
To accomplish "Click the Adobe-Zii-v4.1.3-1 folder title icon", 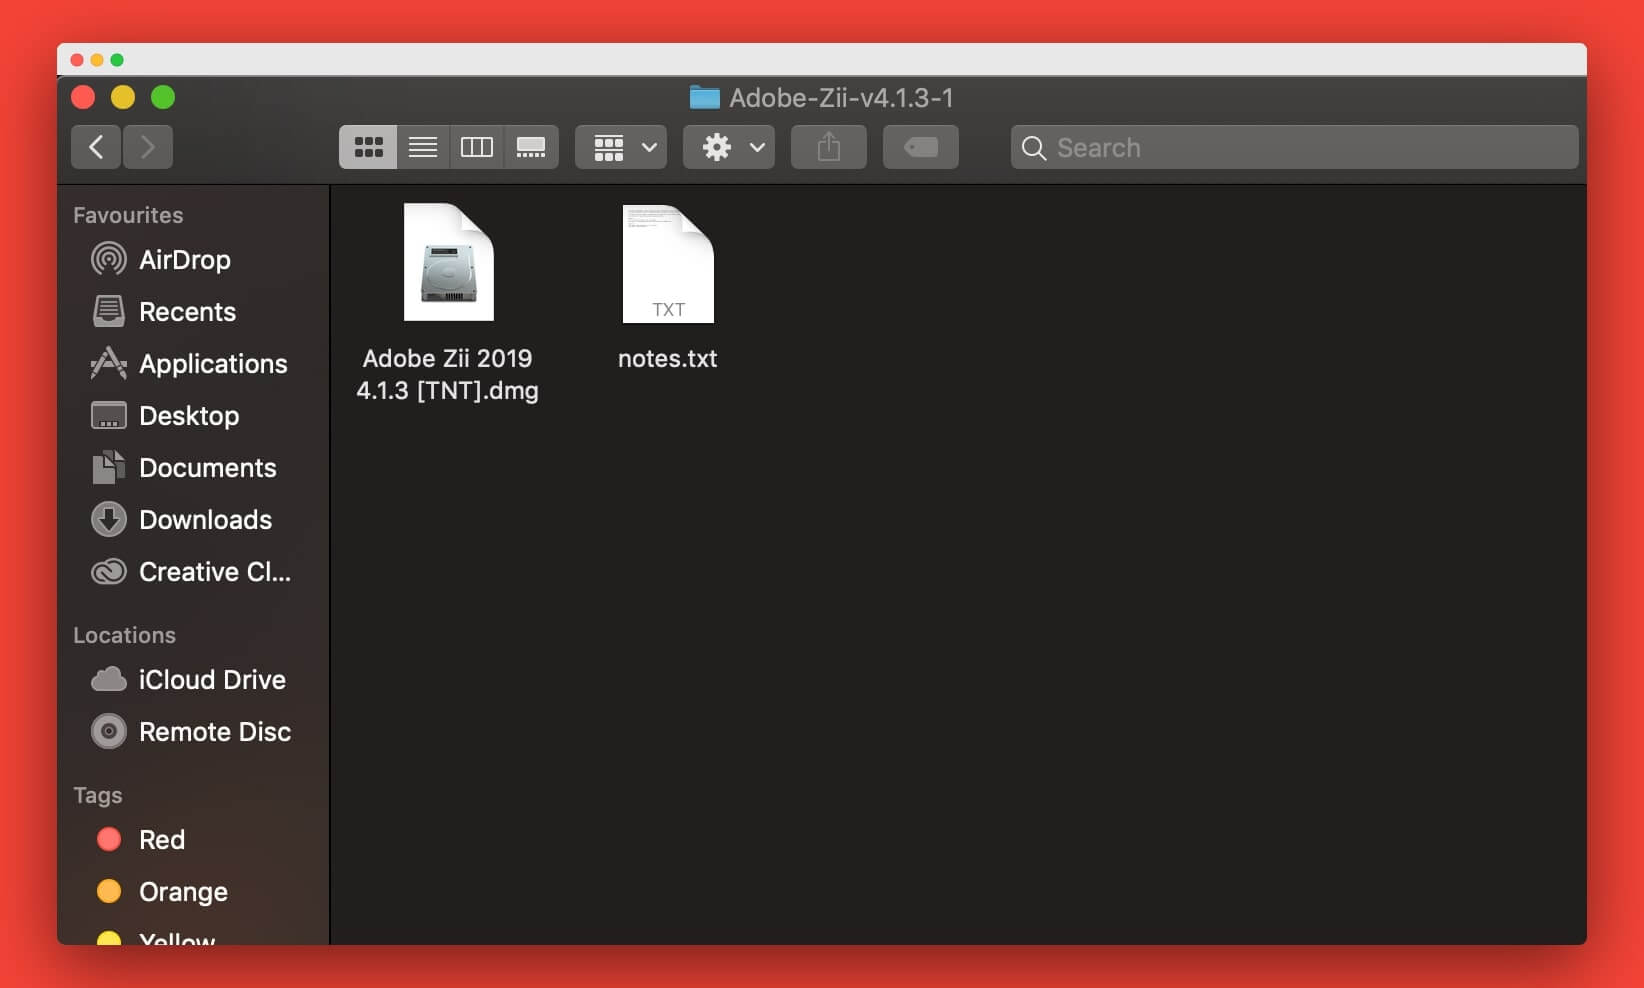I will point(705,97).
